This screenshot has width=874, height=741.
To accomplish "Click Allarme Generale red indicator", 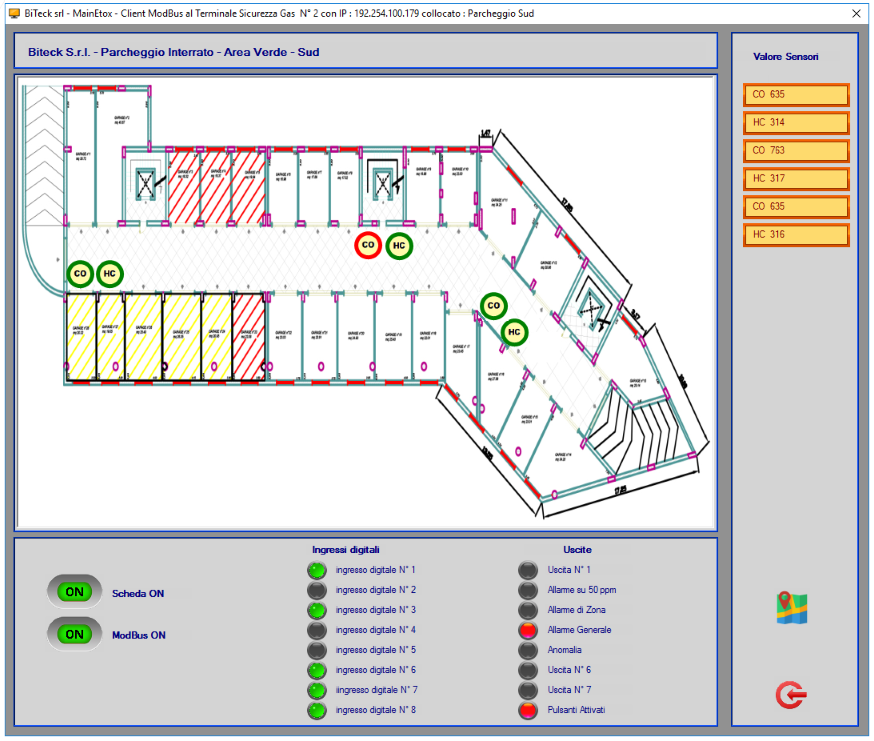I will (x=528, y=630).
